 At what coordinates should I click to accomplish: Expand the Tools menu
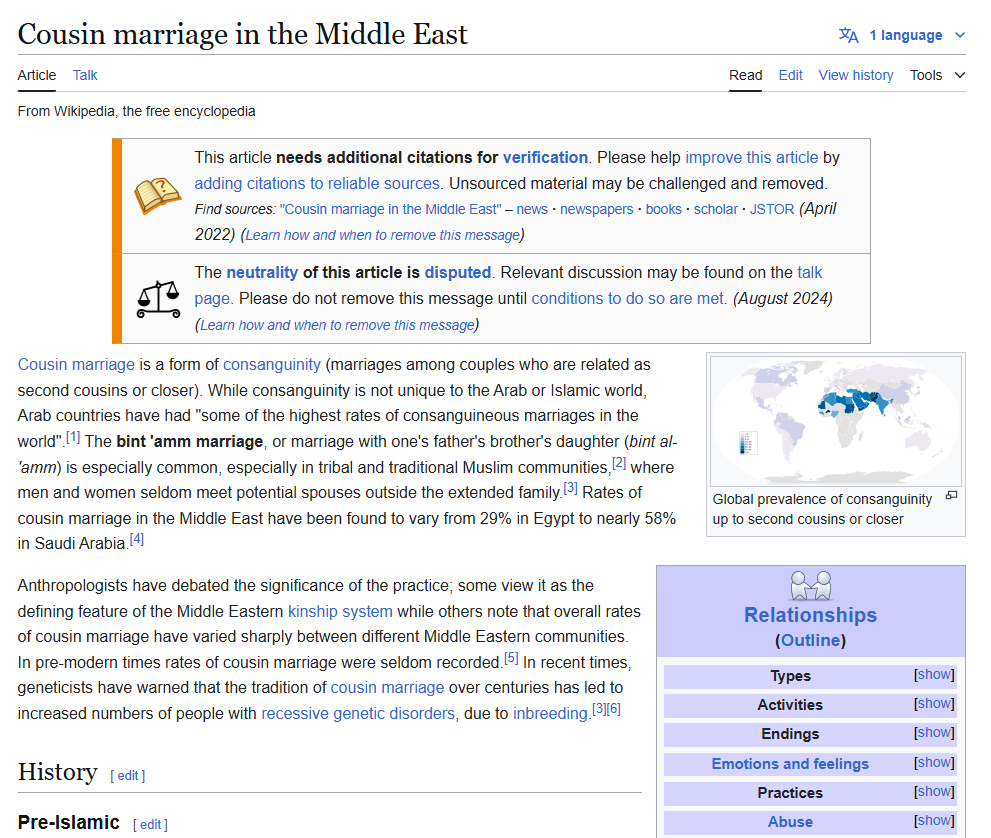coord(937,75)
